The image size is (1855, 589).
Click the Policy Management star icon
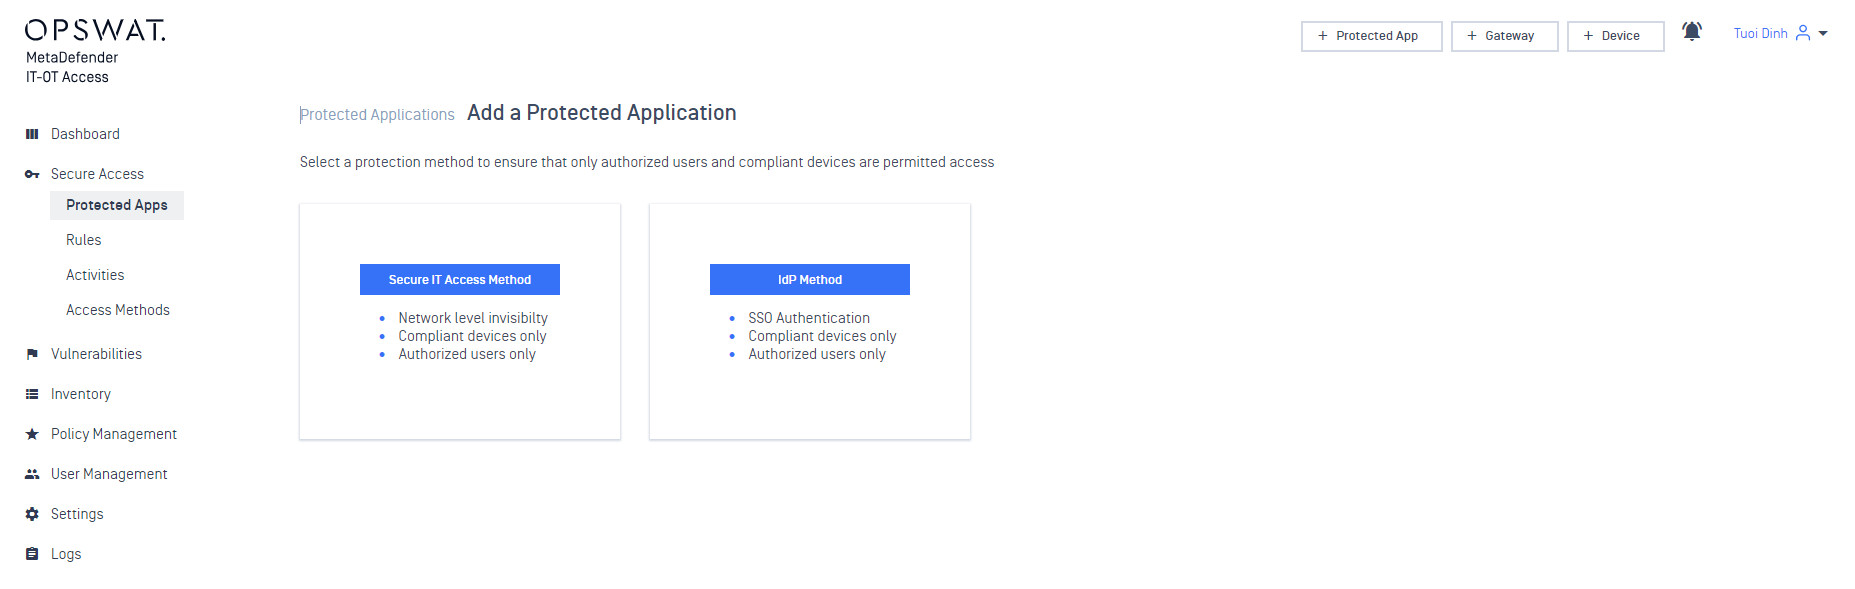pyautogui.click(x=32, y=434)
